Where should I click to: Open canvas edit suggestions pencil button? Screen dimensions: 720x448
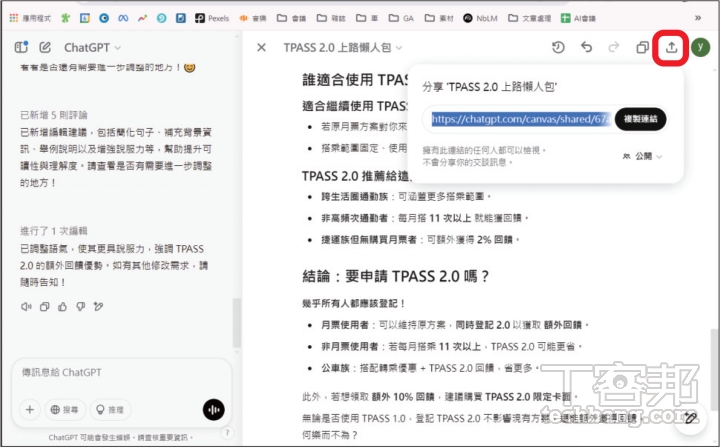(690, 418)
